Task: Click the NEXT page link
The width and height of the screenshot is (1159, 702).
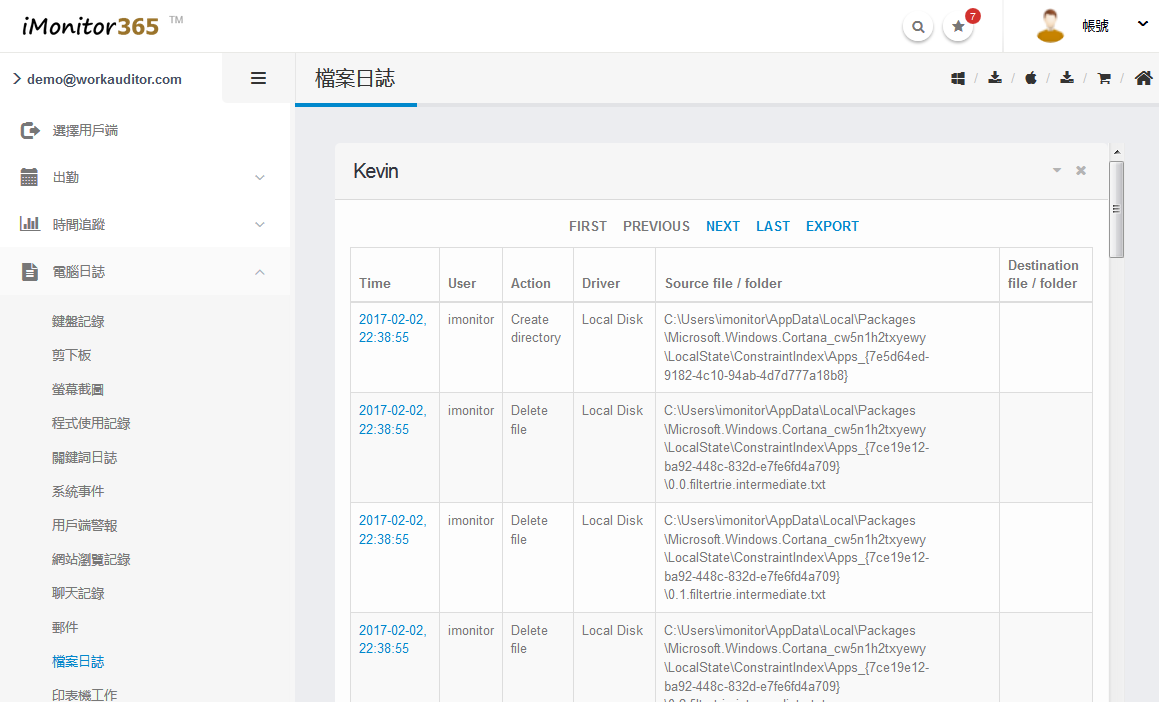Action: click(x=723, y=226)
